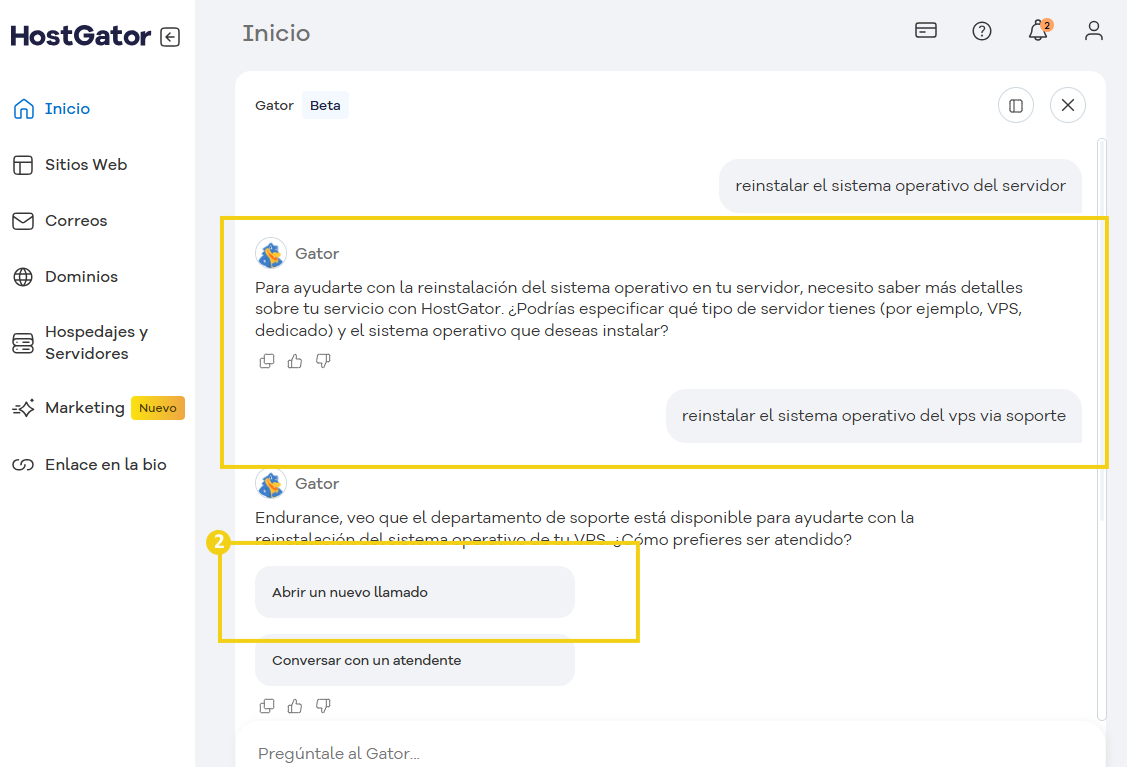The width and height of the screenshot is (1127, 767).
Task: Like the first Gator response
Action: tap(295, 361)
